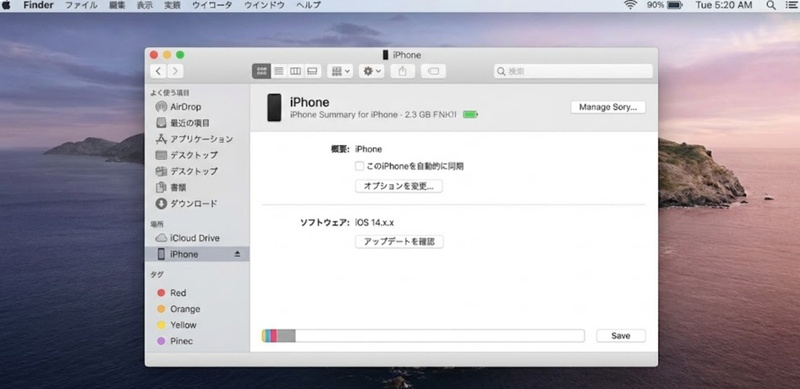Open the Finder menu

(38, 5)
